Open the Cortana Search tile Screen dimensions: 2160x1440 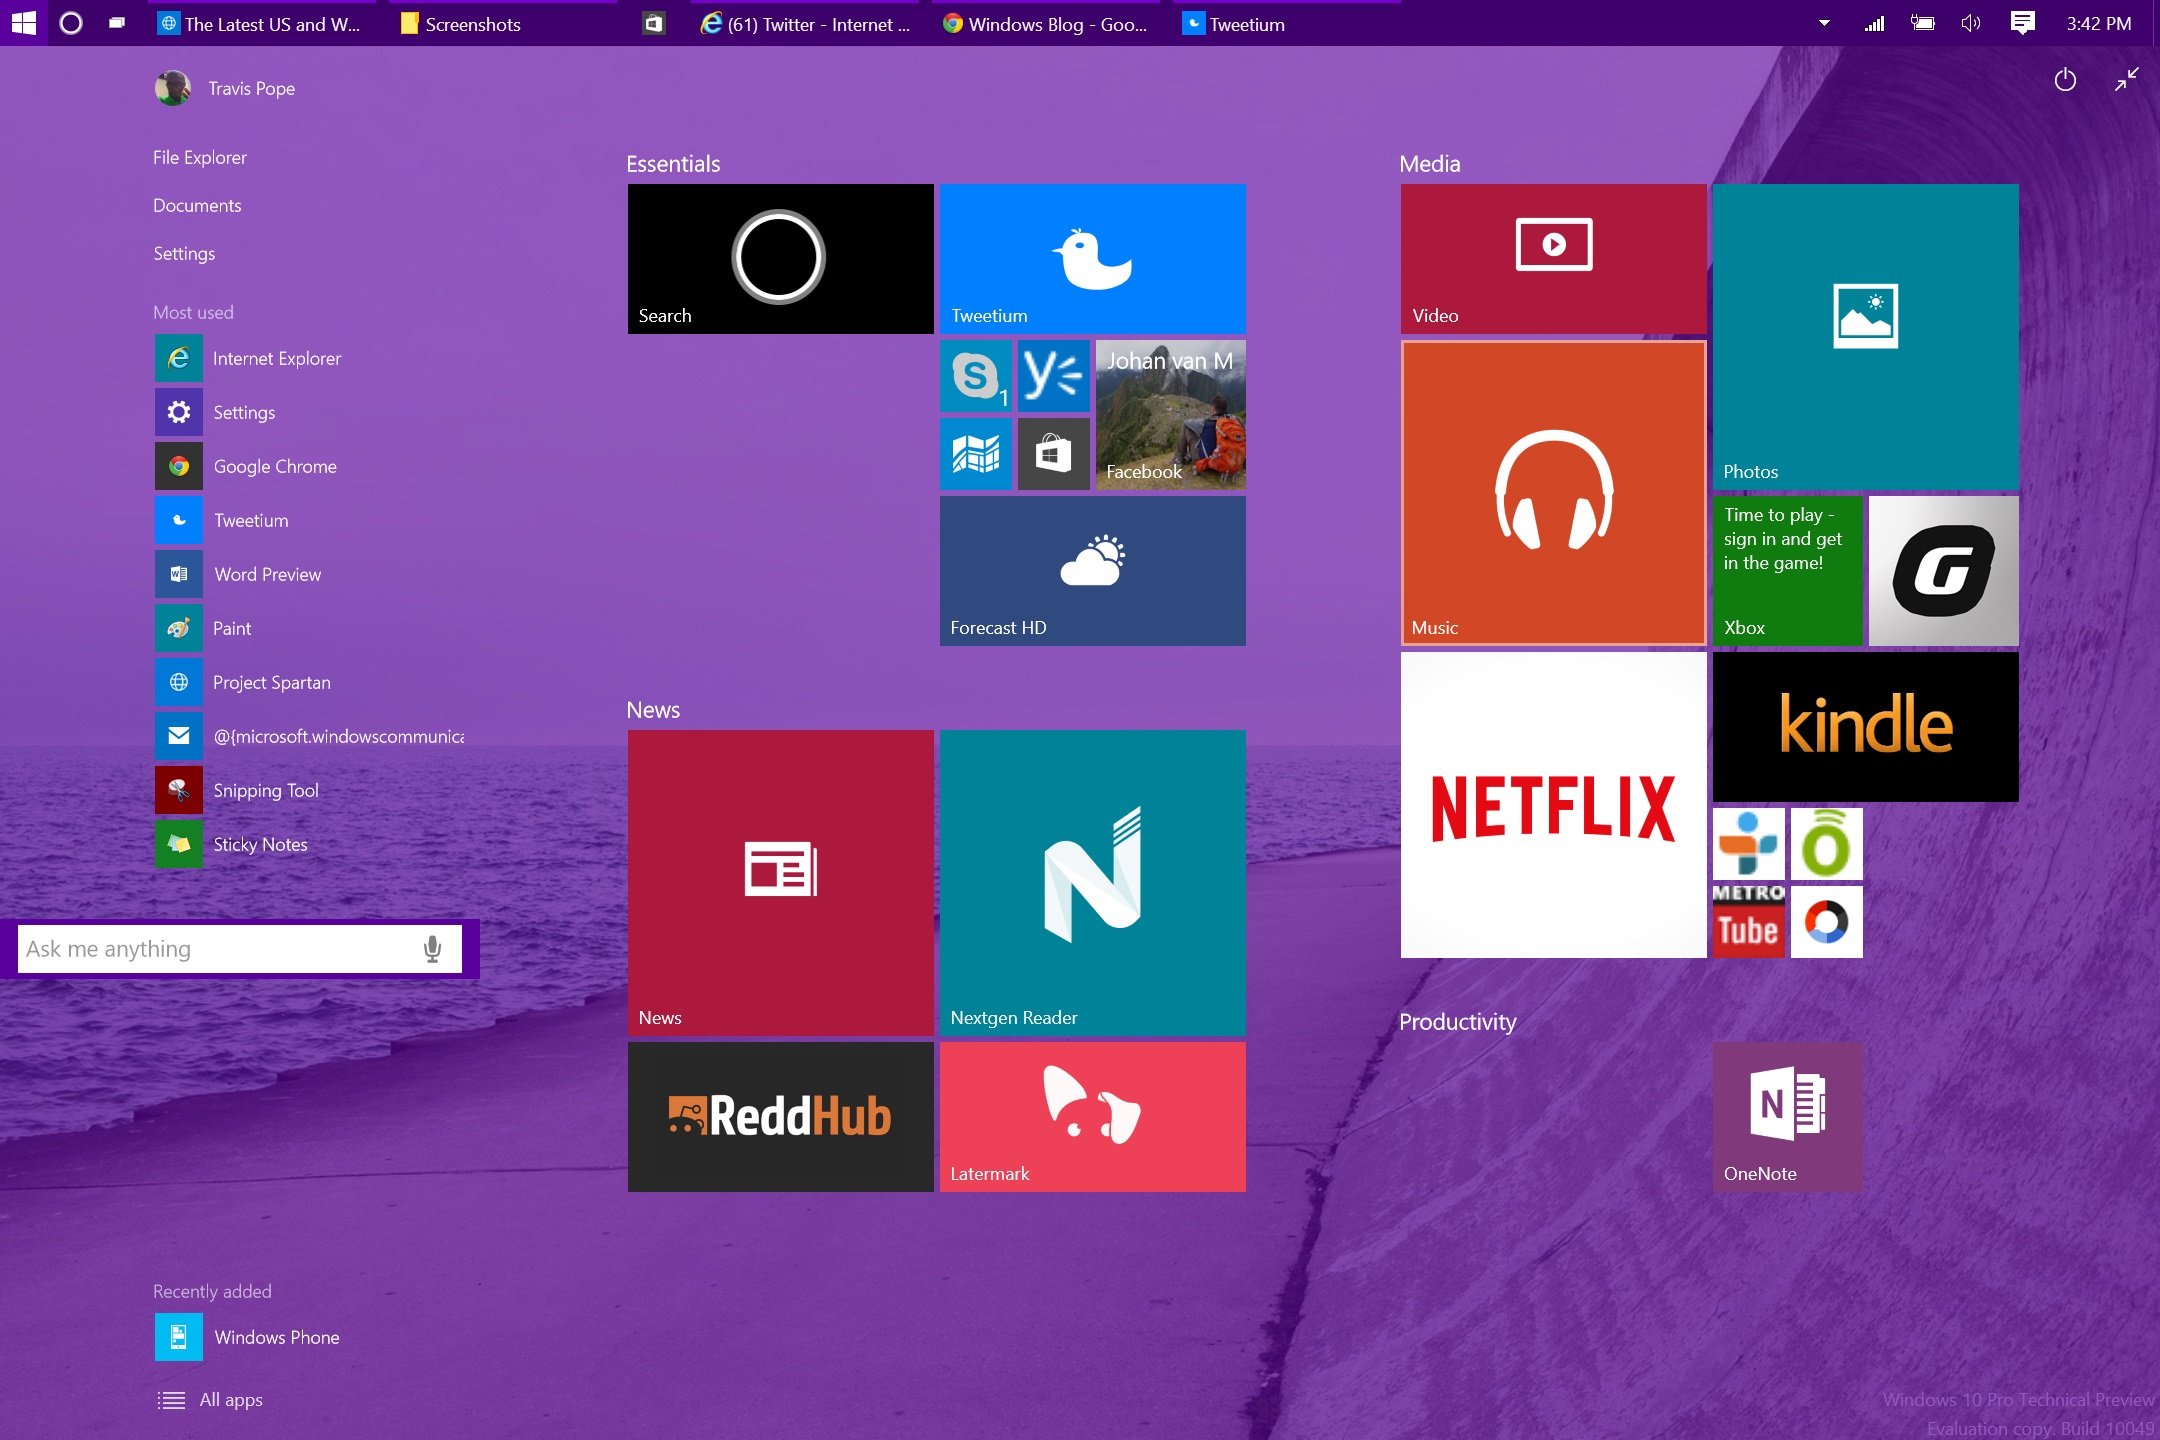tap(780, 258)
